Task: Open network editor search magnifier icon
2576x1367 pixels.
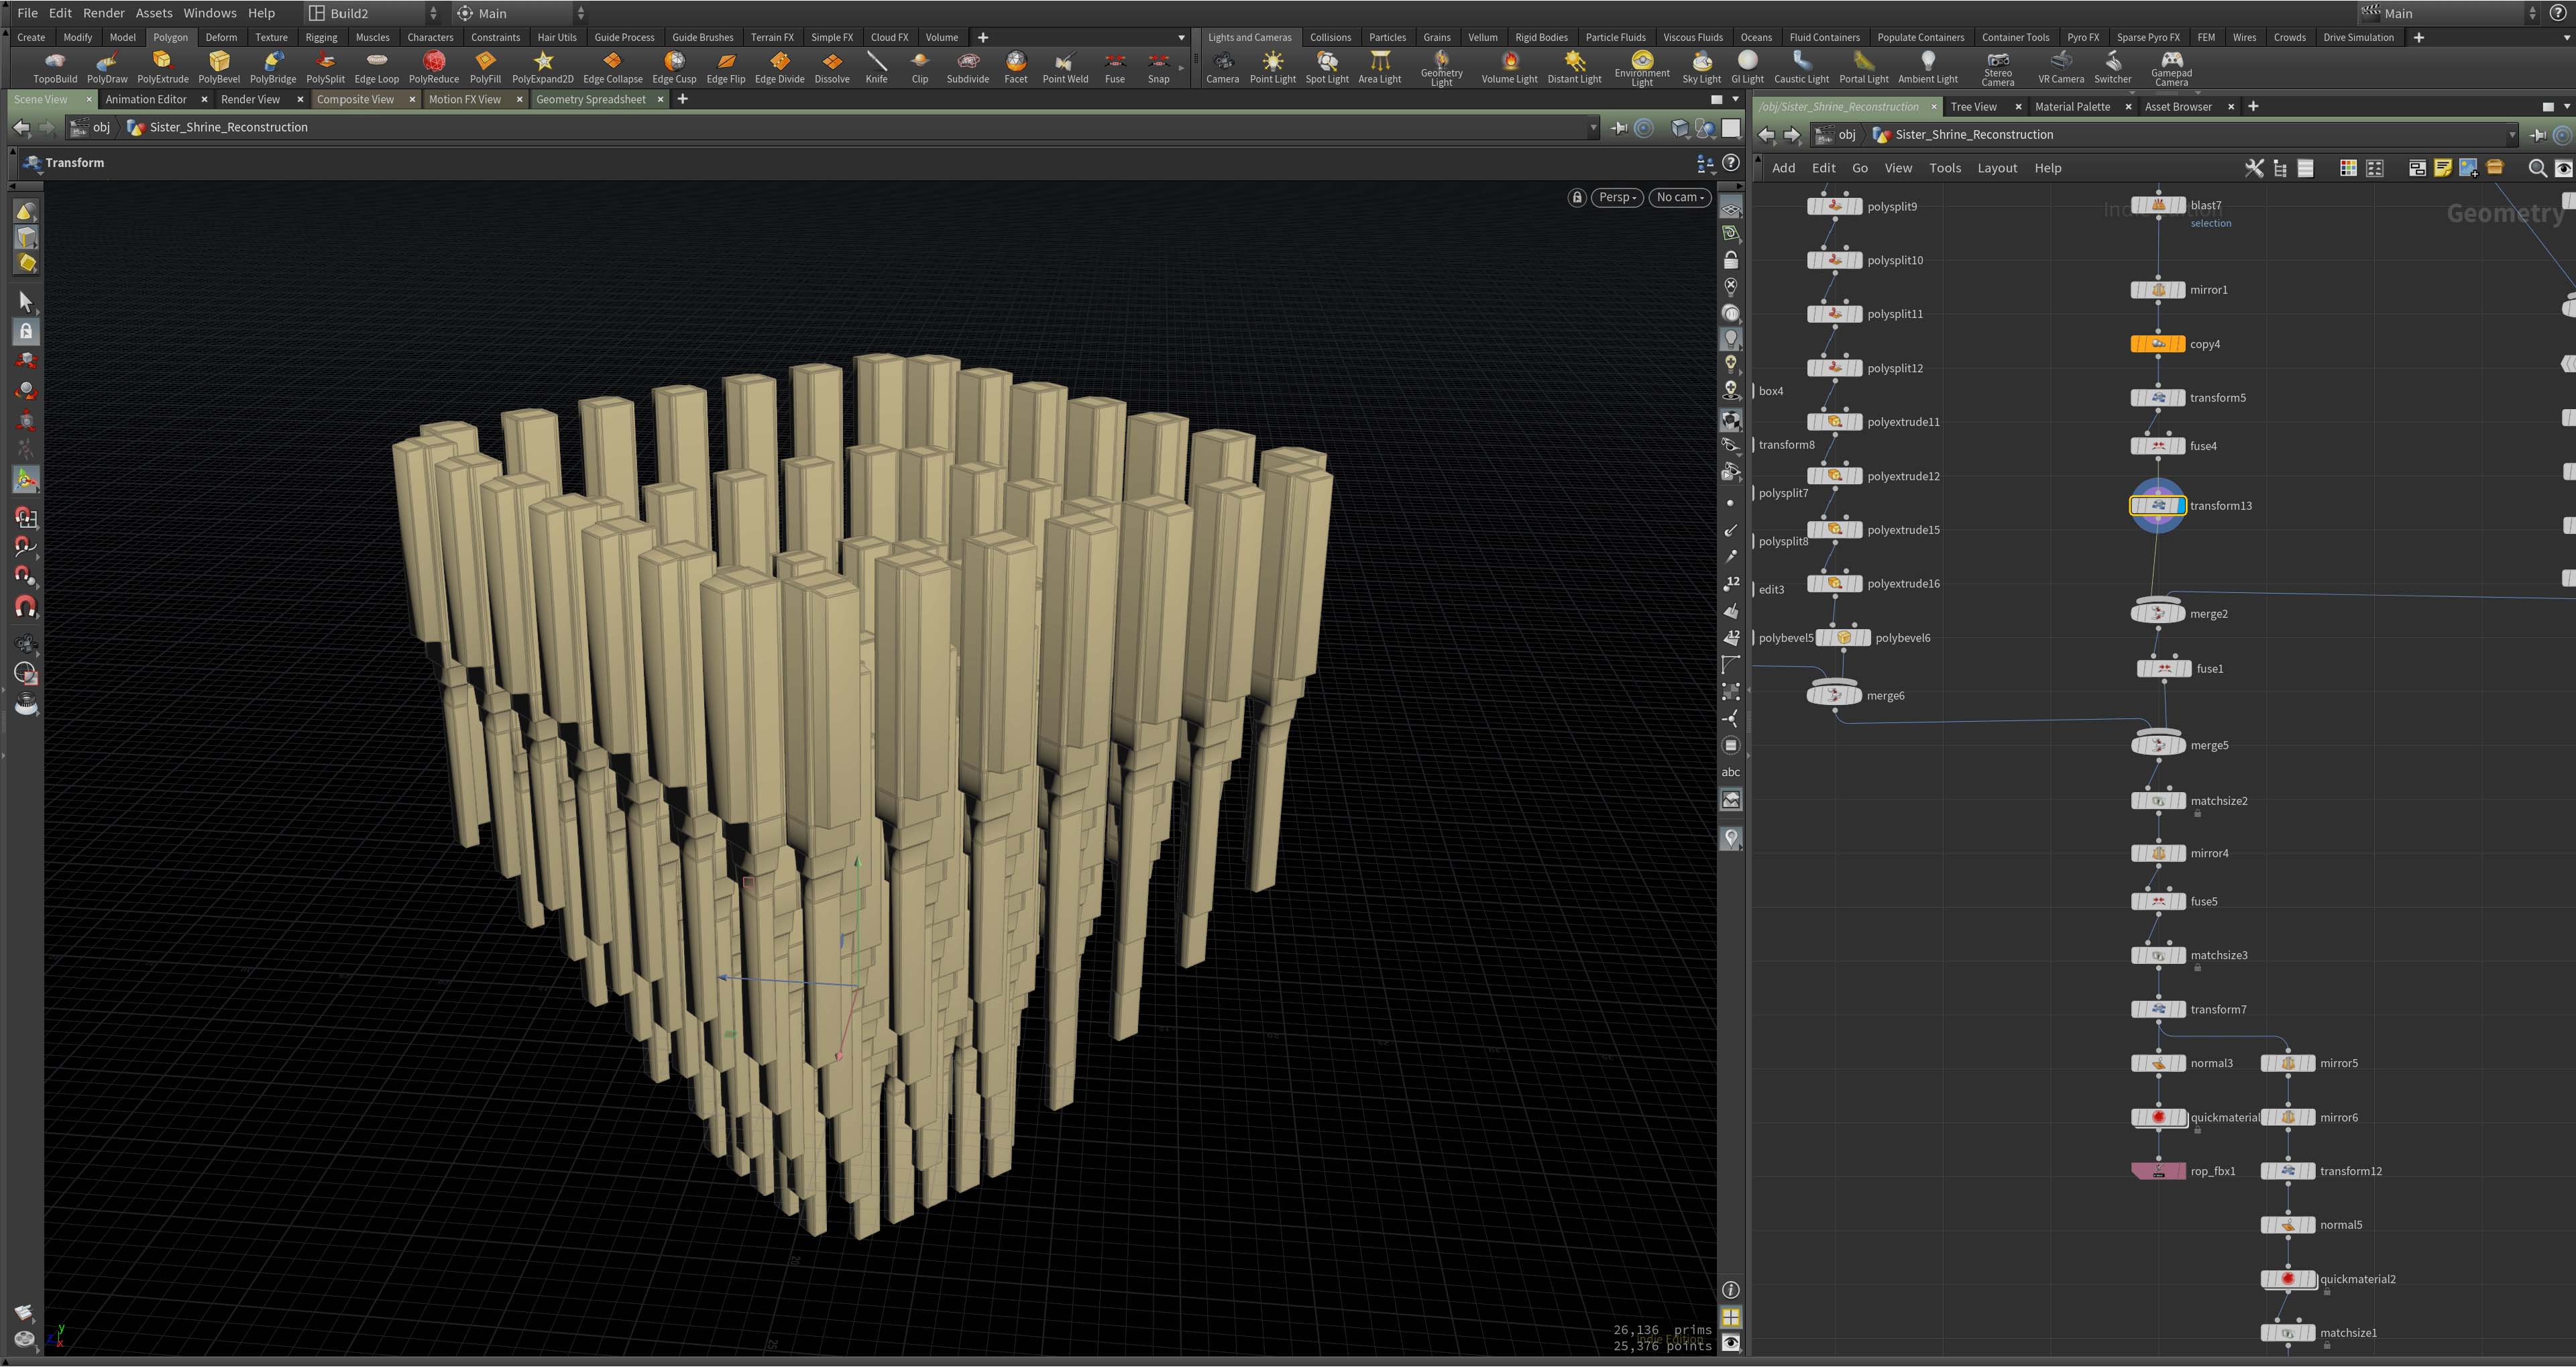Action: coord(2537,168)
